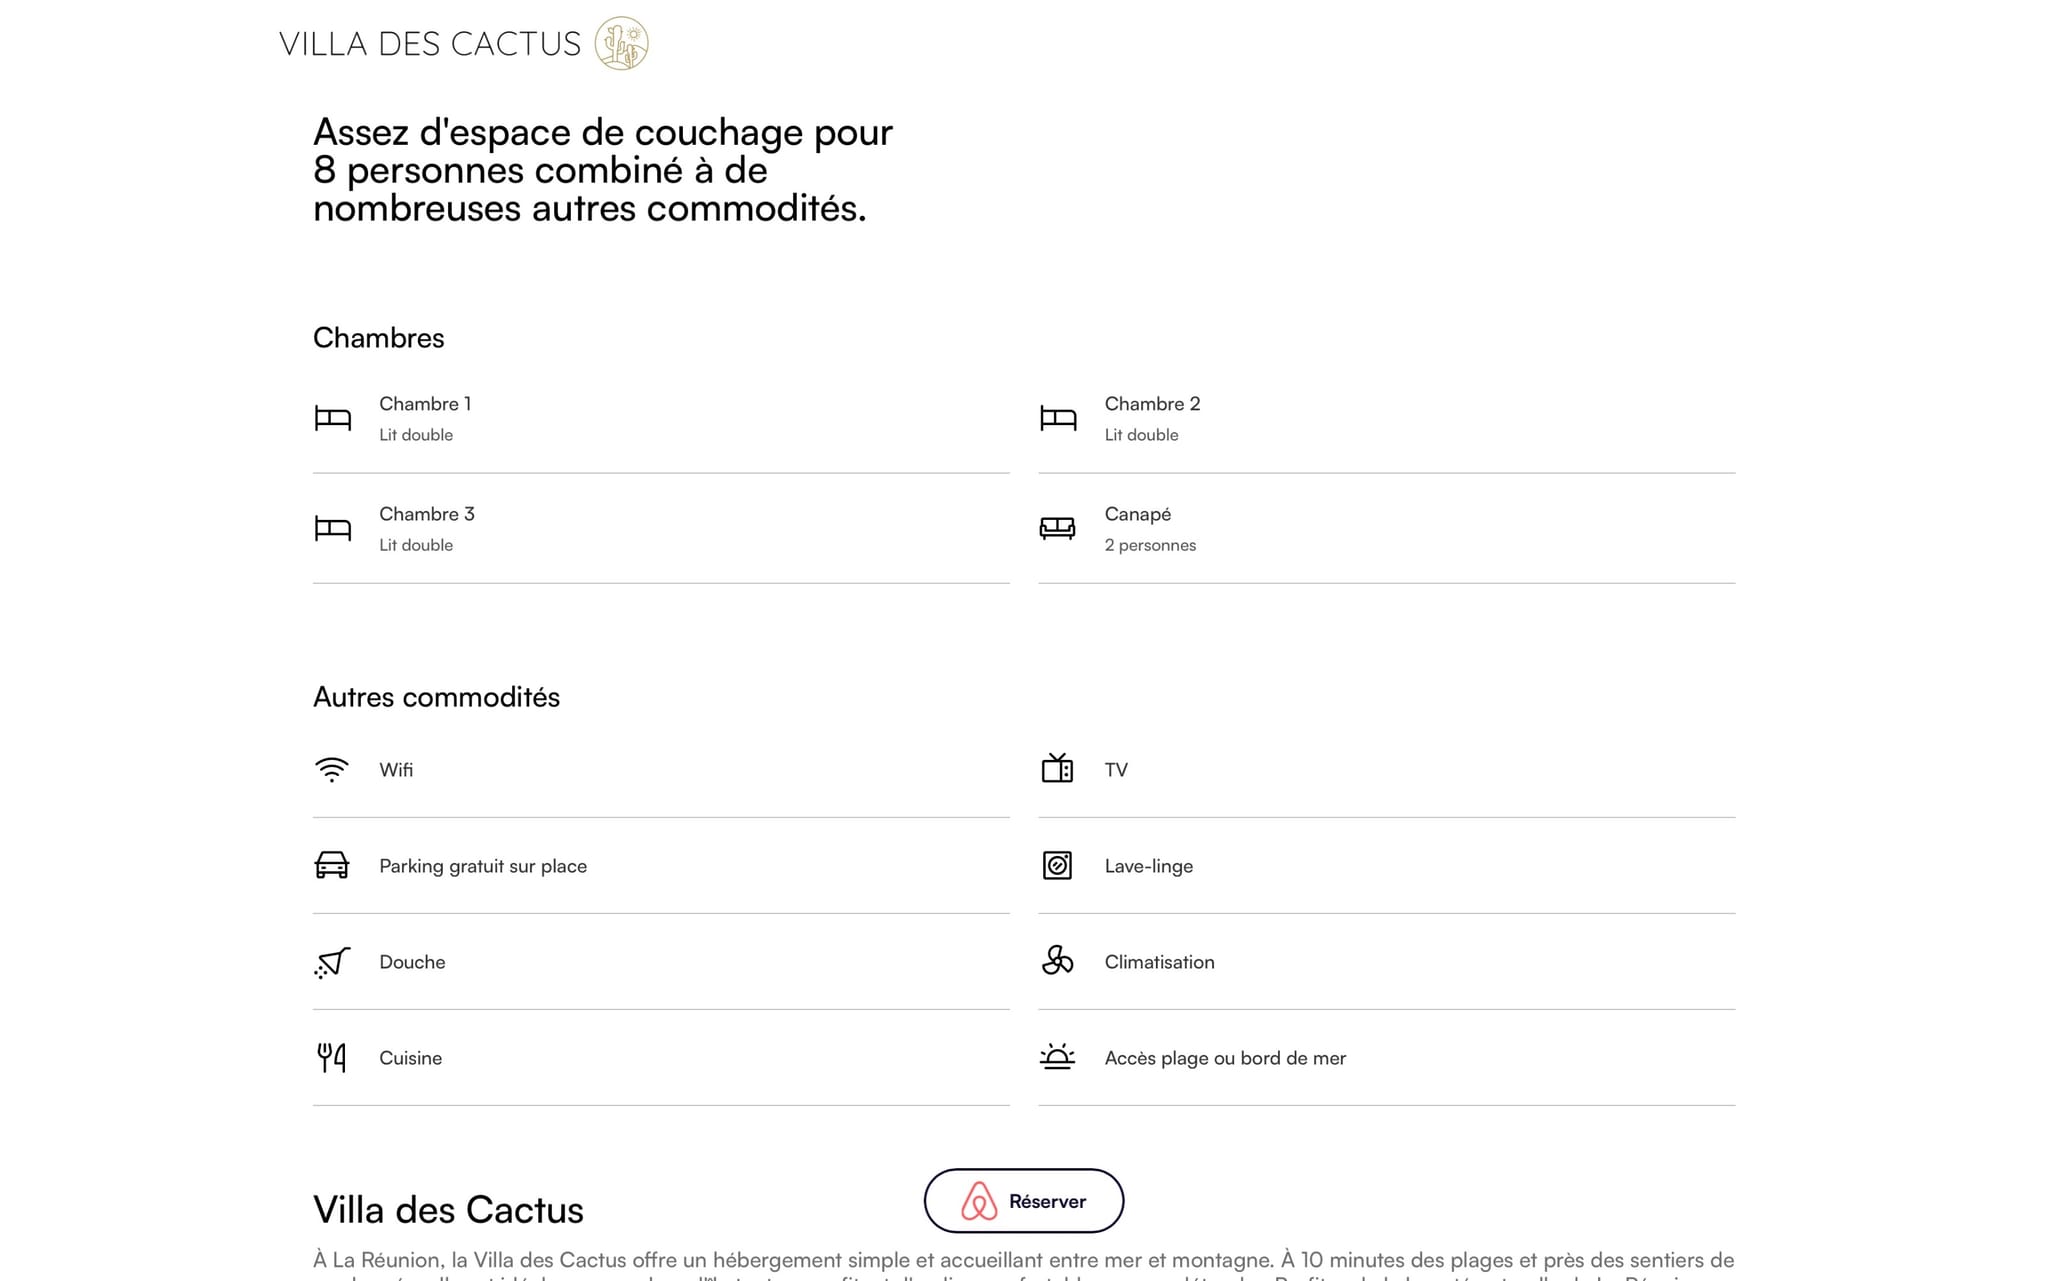Click the Chambres section heading
The height and width of the screenshot is (1281, 2048).
379,338
